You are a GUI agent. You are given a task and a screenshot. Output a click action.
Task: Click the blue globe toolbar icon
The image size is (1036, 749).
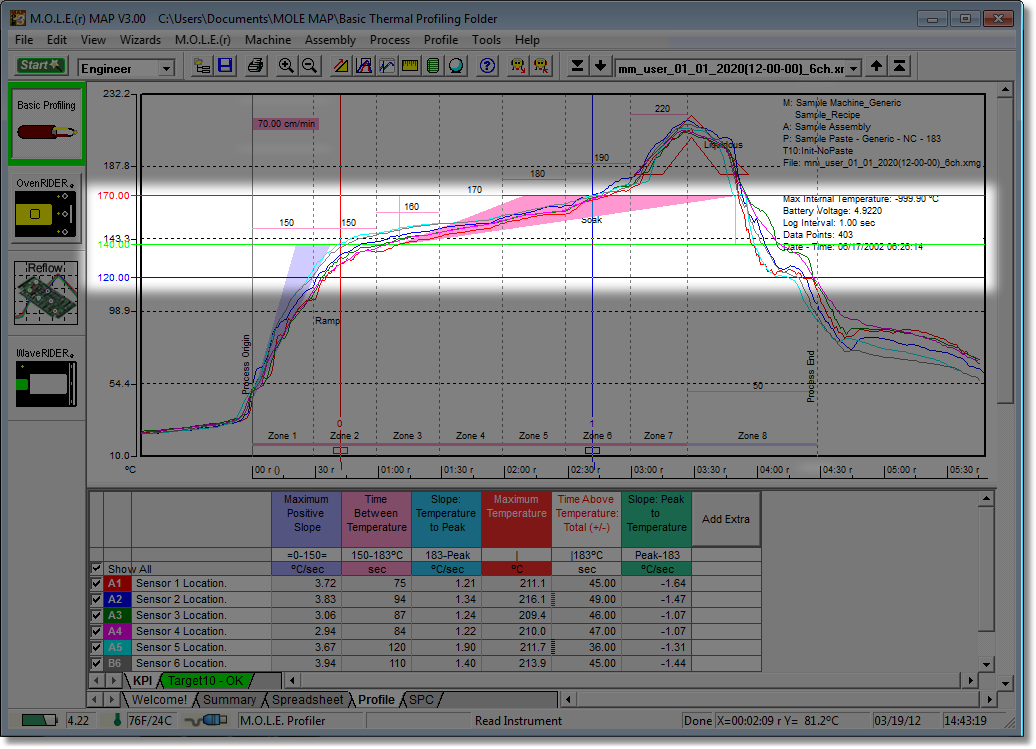point(456,66)
